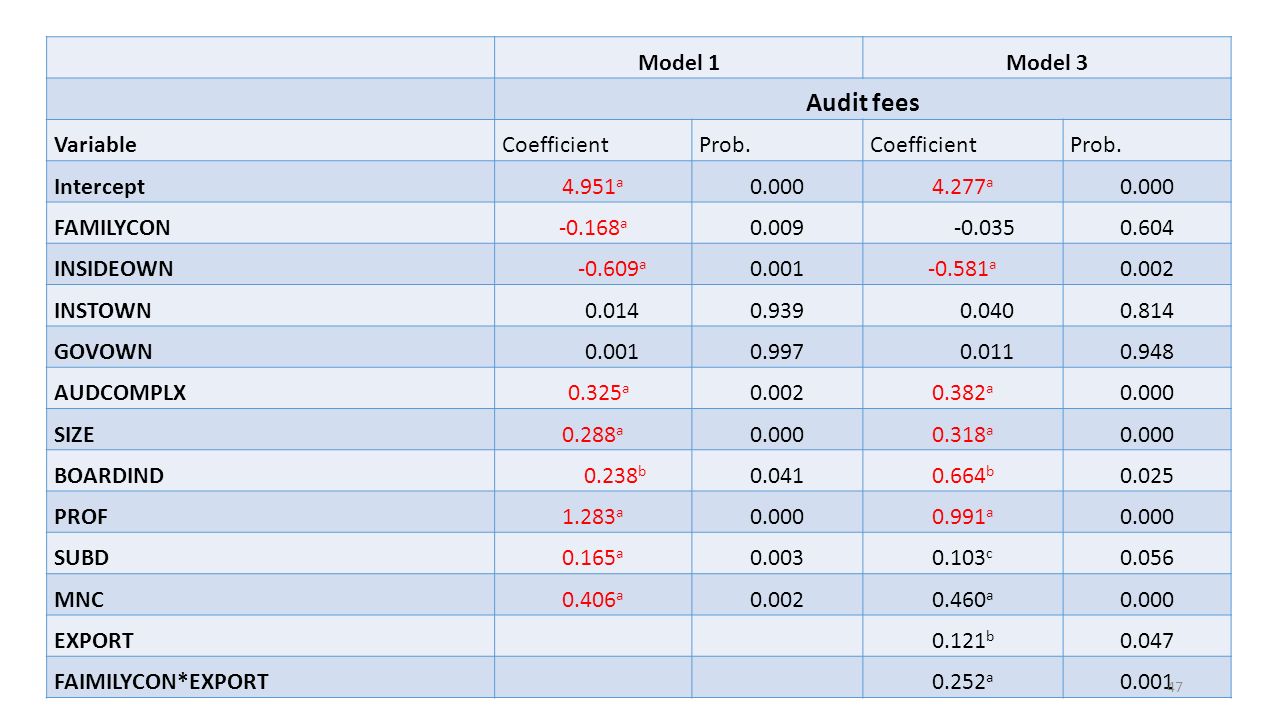The width and height of the screenshot is (1280, 720).
Task: Select the "Intercept" row label
Action: [x=100, y=187]
